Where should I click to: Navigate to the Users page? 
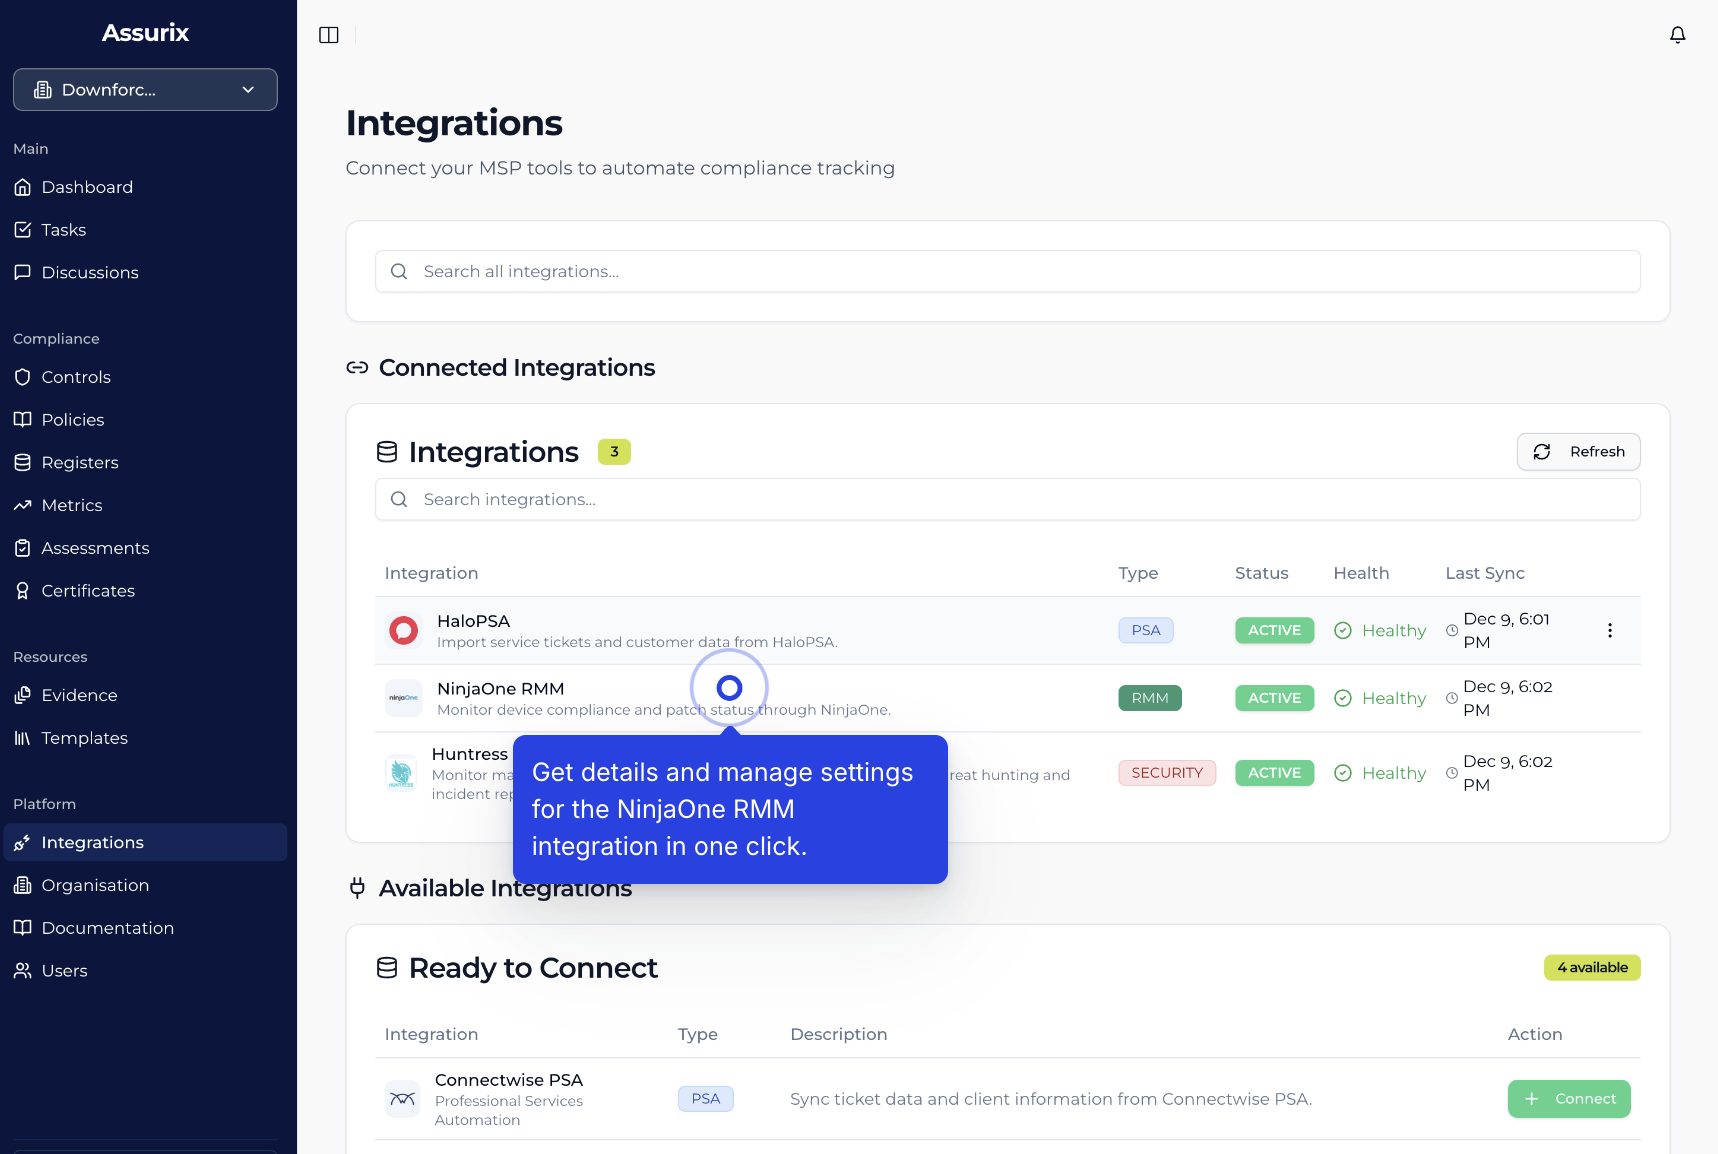tap(64, 971)
